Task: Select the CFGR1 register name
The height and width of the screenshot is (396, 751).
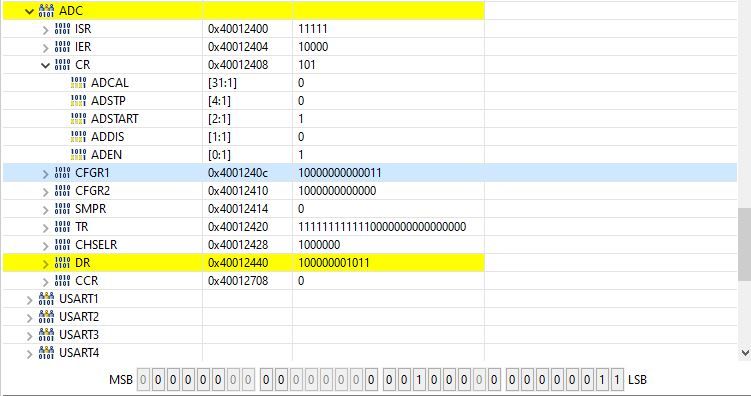Action: [x=92, y=172]
